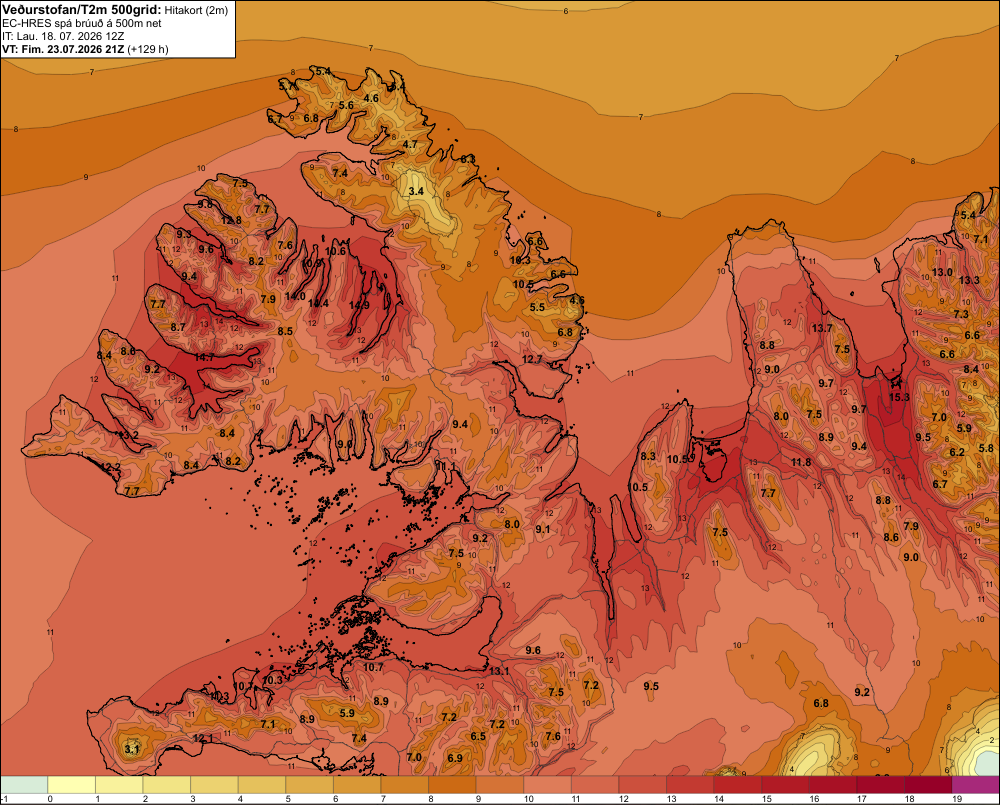Select the pale green swatch at legend start
This screenshot has height=805, width=1000.
pyautogui.click(x=24, y=785)
